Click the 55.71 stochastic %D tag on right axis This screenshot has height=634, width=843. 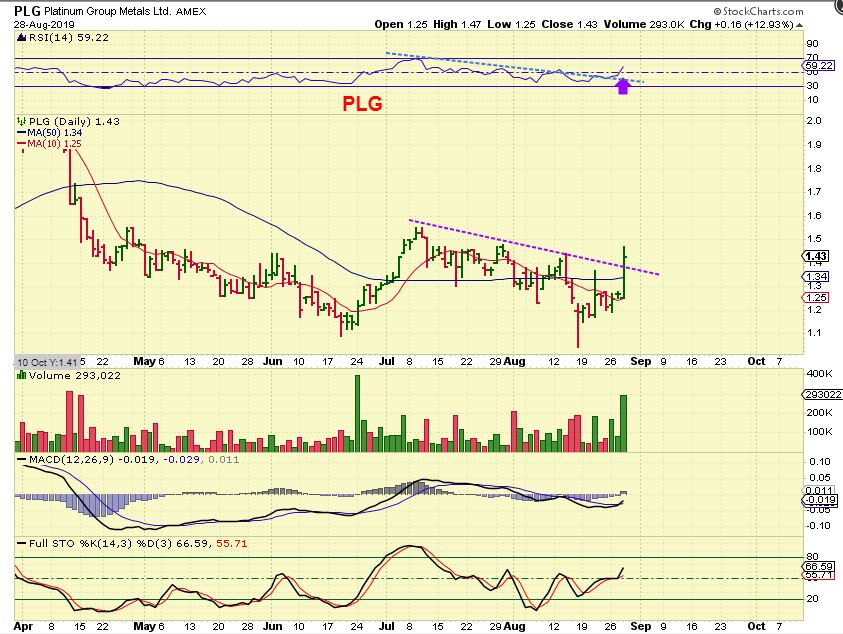[x=819, y=575]
